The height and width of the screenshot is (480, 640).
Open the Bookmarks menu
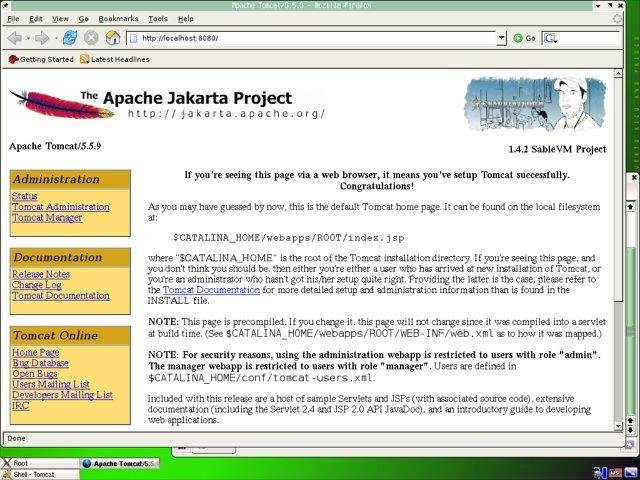pyautogui.click(x=118, y=19)
